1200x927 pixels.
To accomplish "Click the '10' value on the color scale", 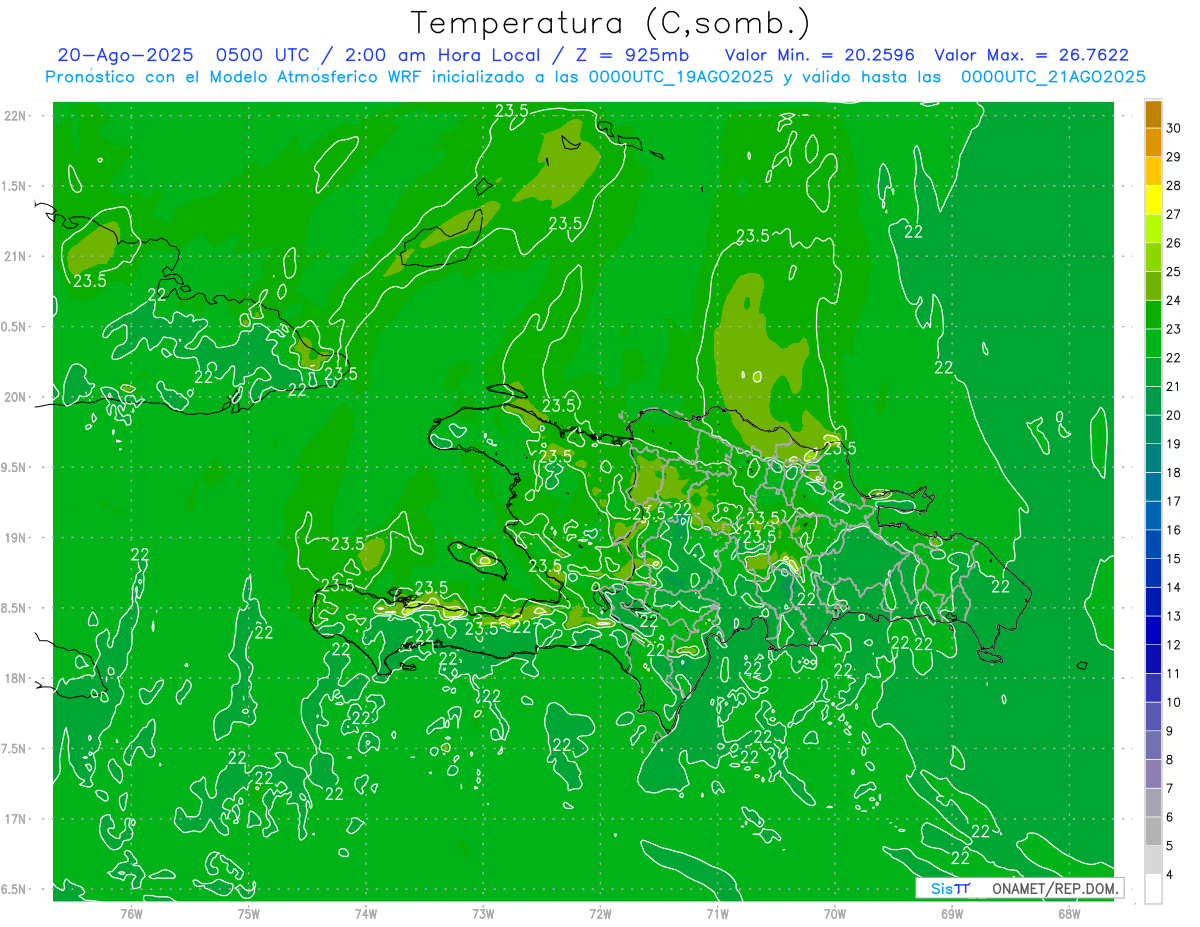I will click(x=1173, y=702).
